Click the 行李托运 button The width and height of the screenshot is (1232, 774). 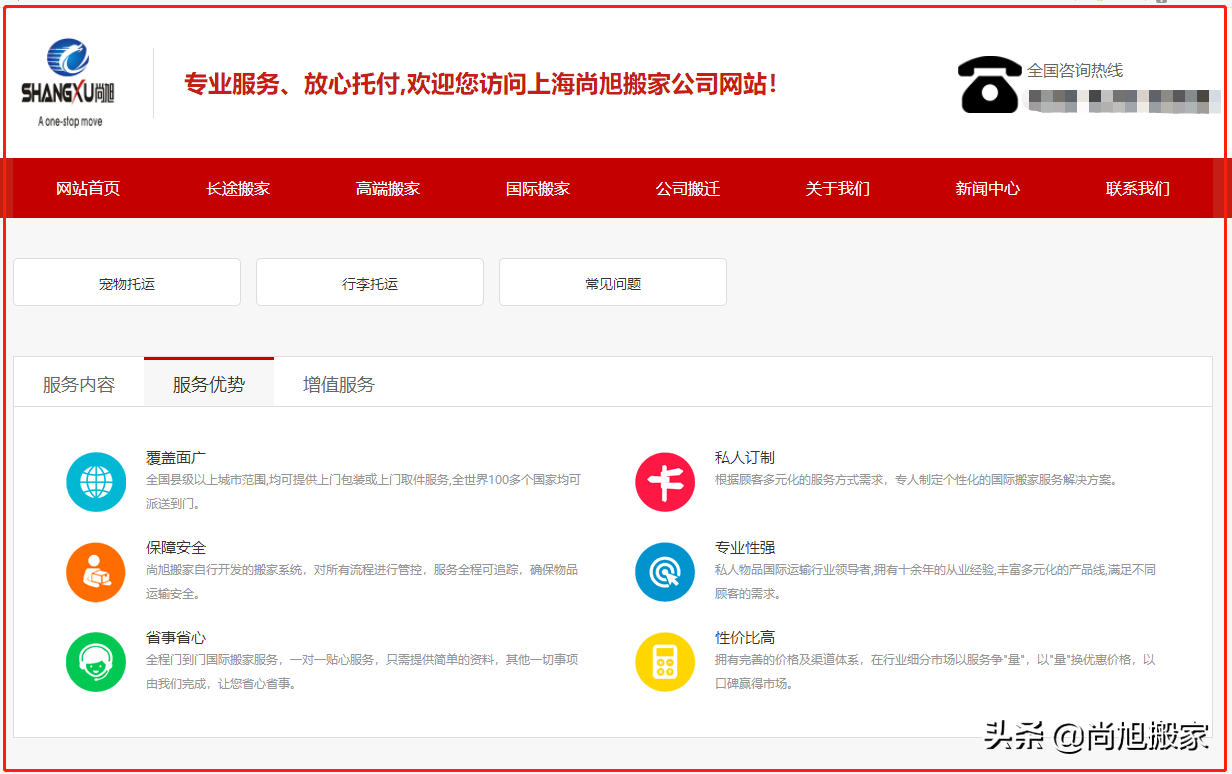click(x=370, y=282)
